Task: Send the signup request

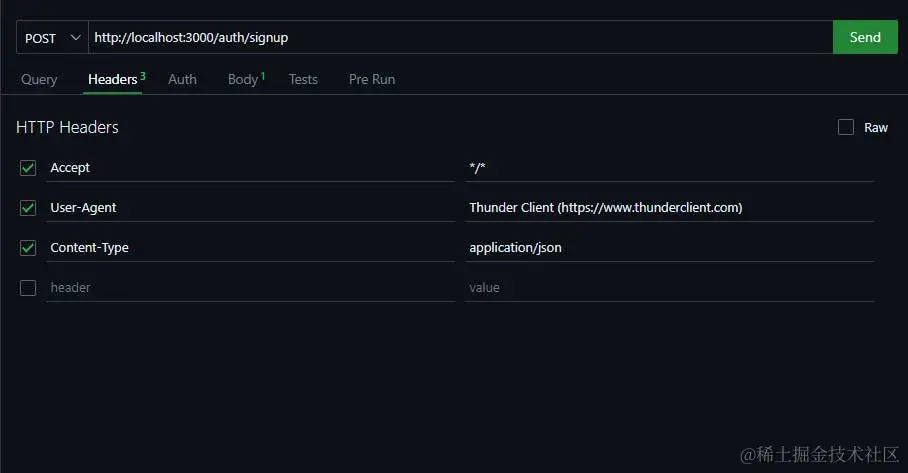Action: tap(865, 38)
